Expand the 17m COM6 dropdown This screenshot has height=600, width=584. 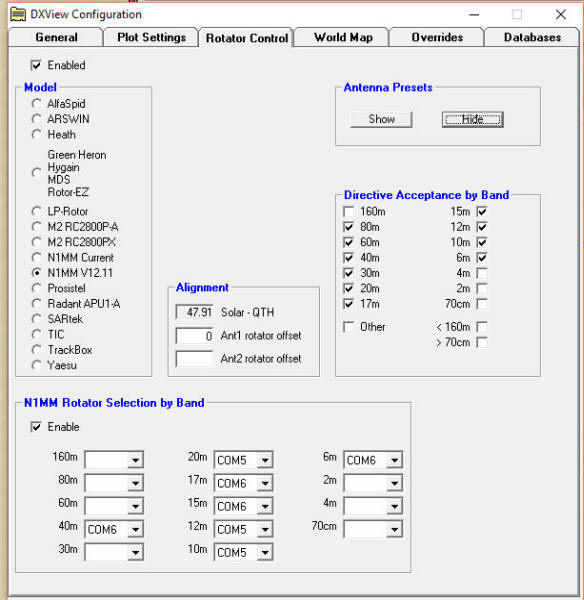pyautogui.click(x=265, y=483)
